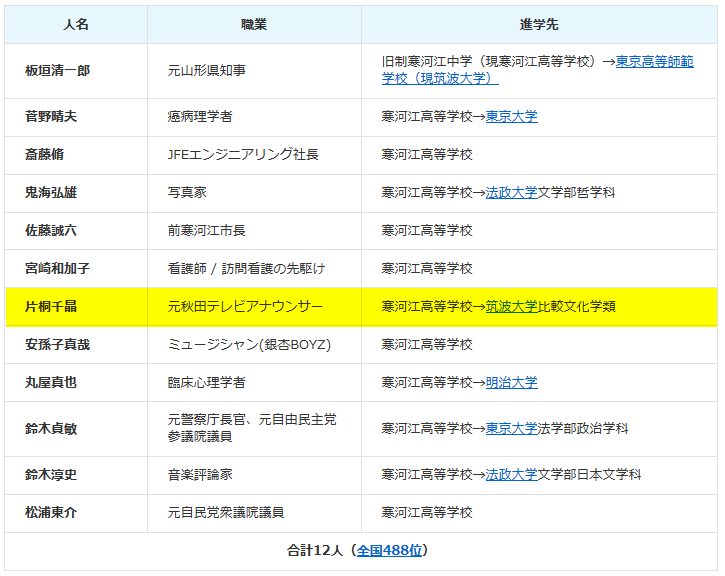This screenshot has height=576, width=725.
Task: Select 元警察庁長官、元自由民主党参議院議員 cell
Action: click(252, 428)
